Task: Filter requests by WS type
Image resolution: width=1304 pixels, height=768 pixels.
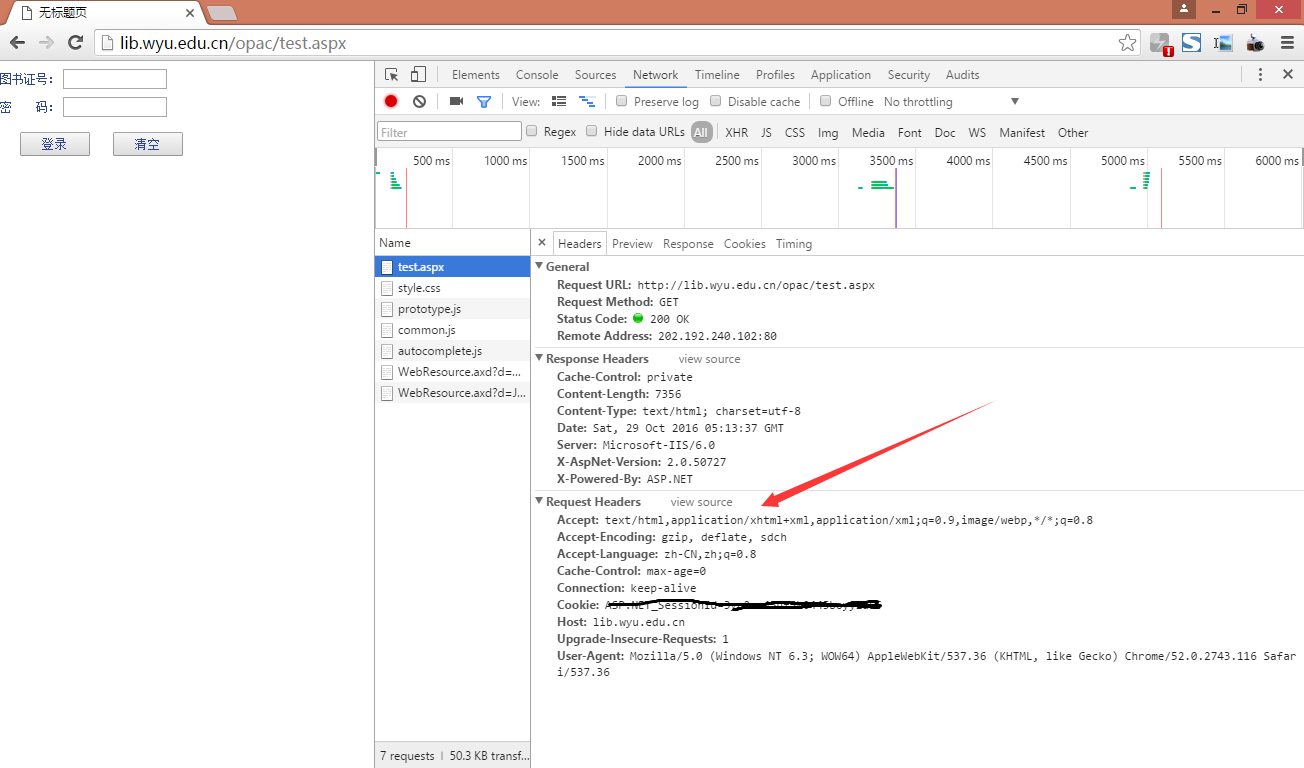Action: coord(977,132)
